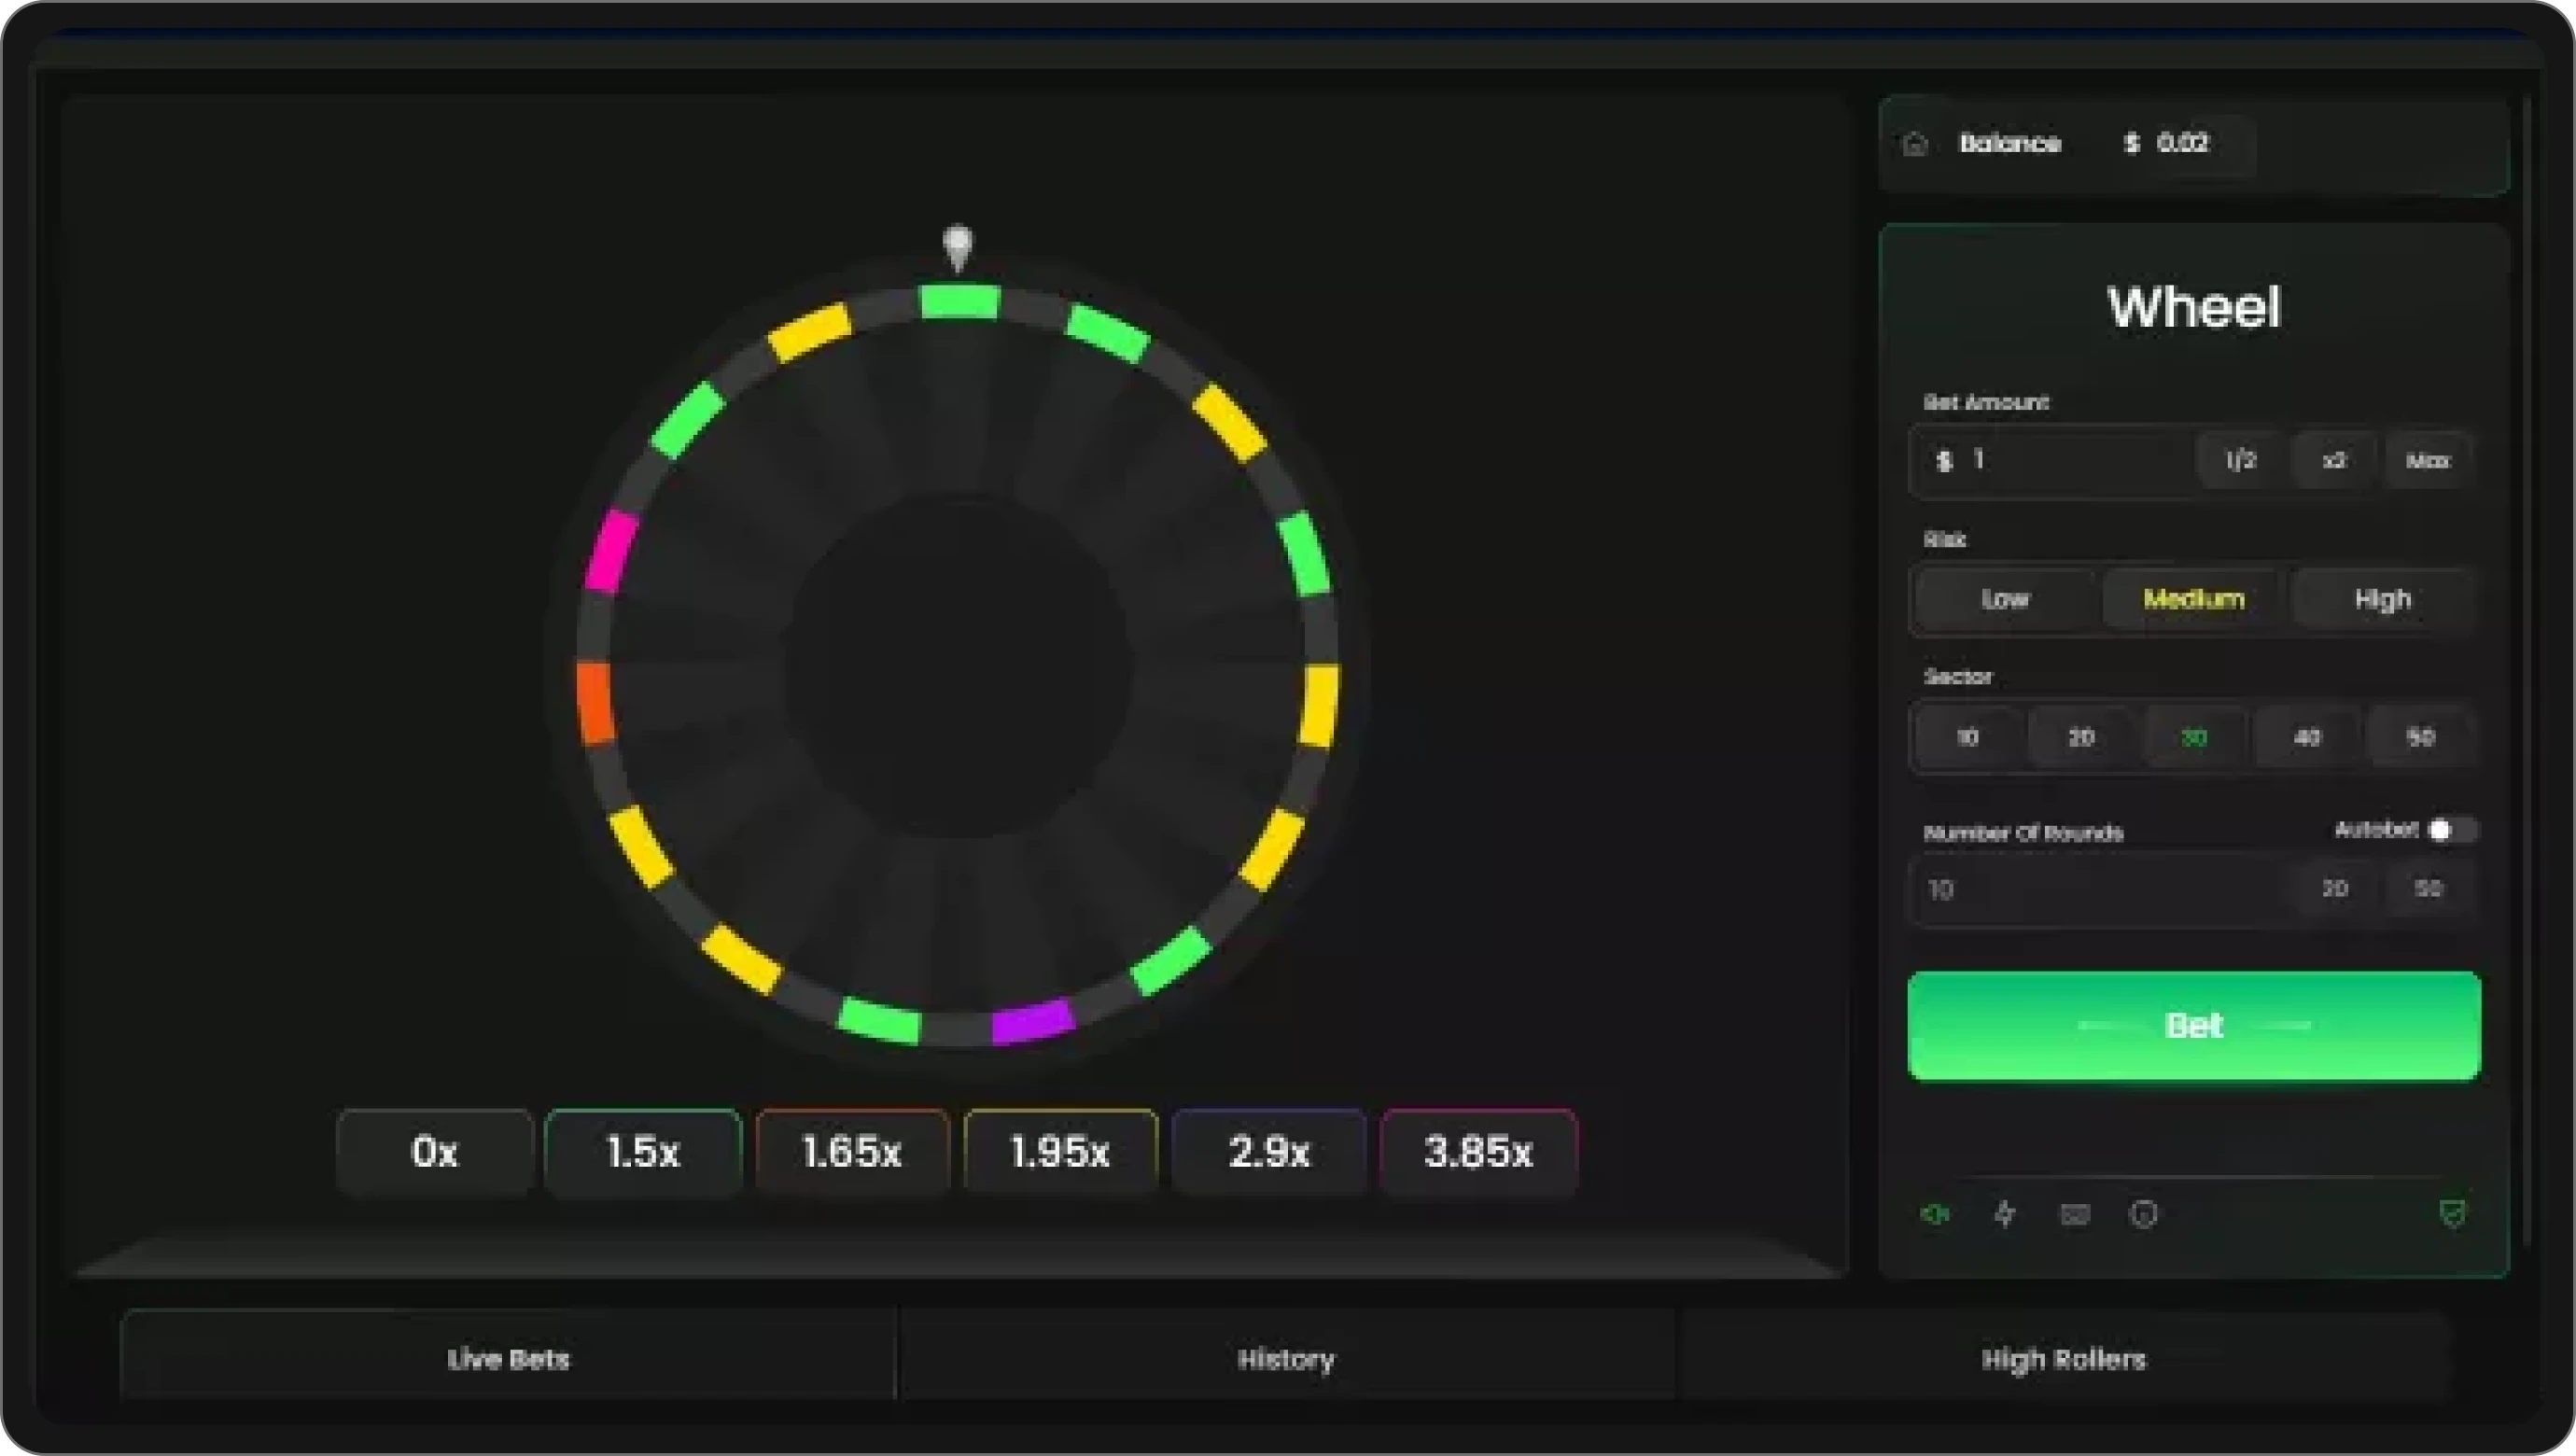This screenshot has width=2576, height=1456.
Task: Toggle the lightning fast-mode icon
Action: pos(2004,1214)
